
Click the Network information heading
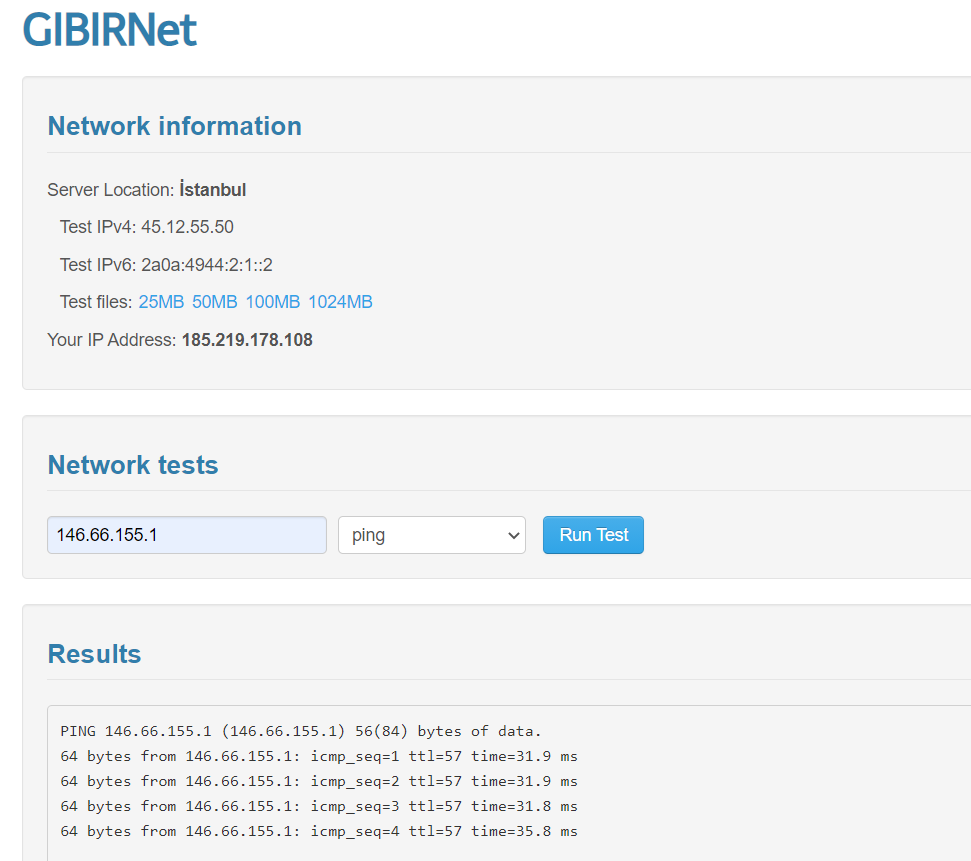point(175,126)
